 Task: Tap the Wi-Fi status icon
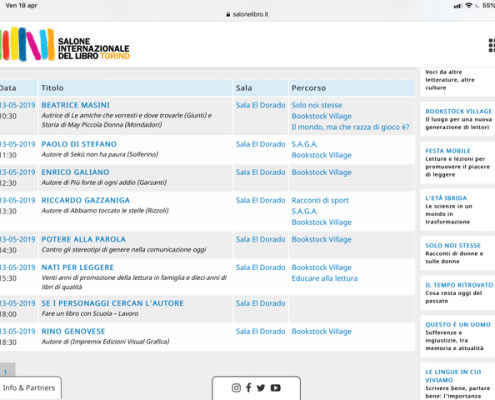[469, 6]
